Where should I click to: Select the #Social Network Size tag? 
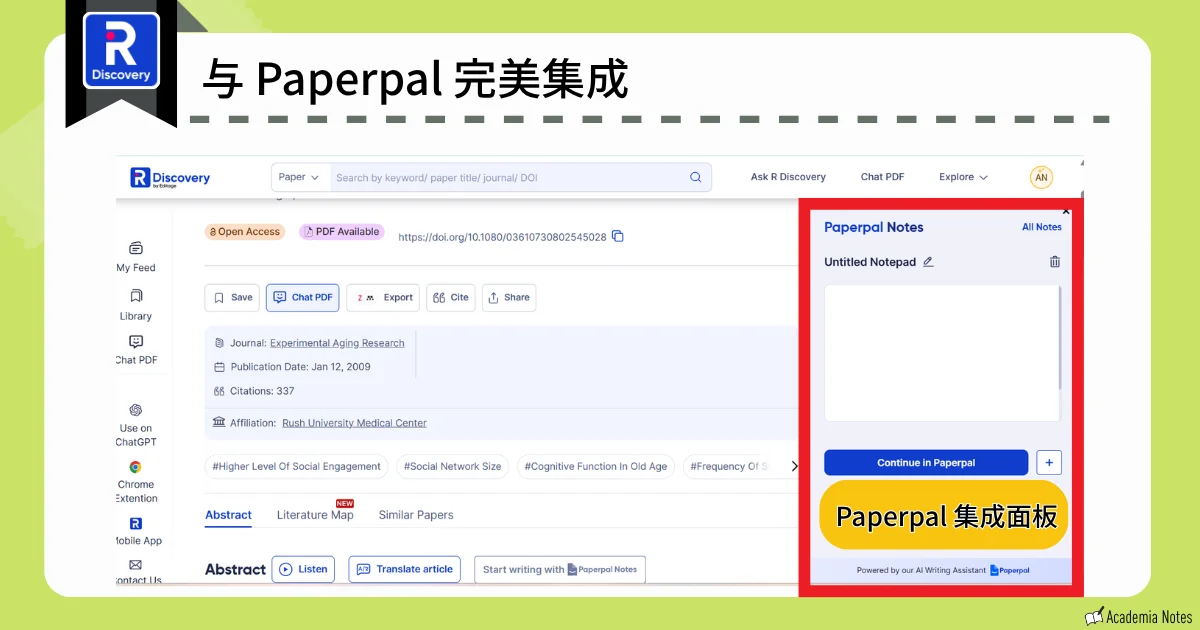pyautogui.click(x=452, y=466)
